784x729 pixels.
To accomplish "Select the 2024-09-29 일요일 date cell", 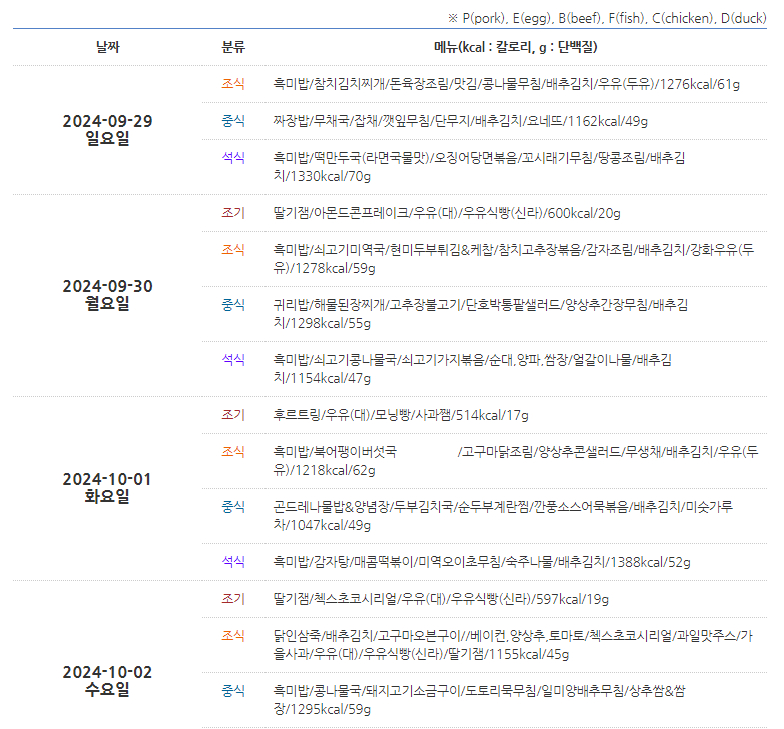I will 106,130.
